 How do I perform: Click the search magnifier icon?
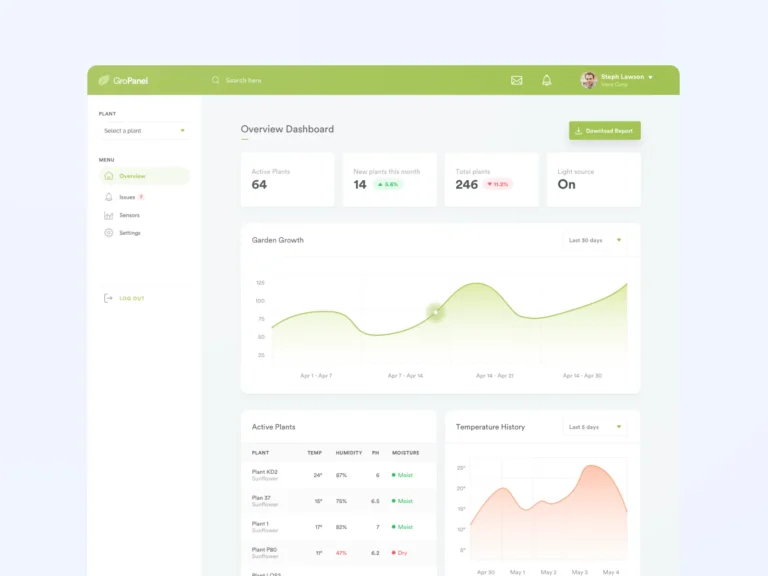point(216,80)
